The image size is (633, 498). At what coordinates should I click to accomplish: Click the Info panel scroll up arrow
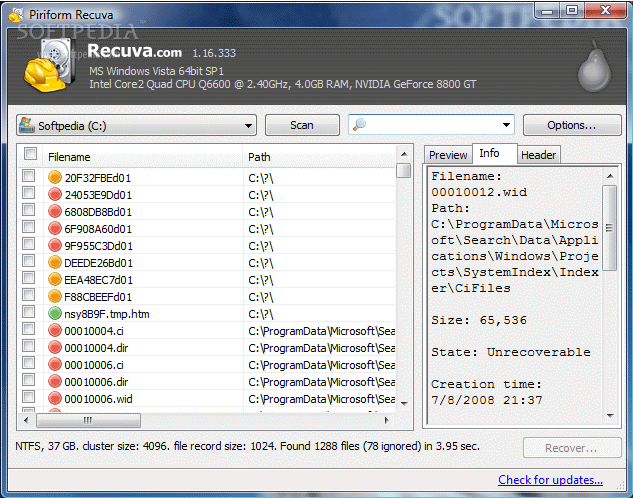pyautogui.click(x=610, y=176)
